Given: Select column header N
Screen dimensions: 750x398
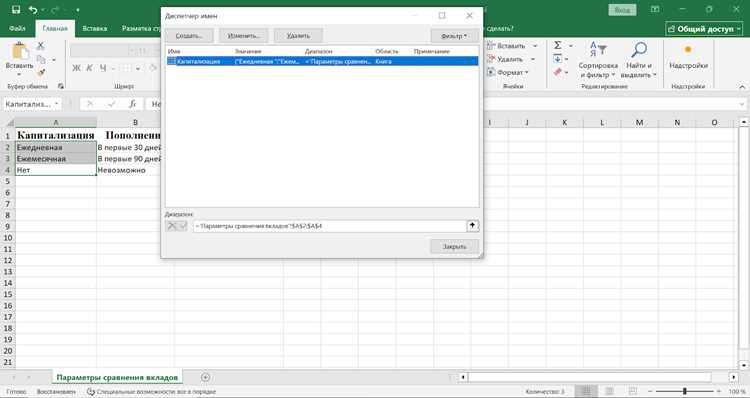Looking at the screenshot, I should click(x=677, y=123).
